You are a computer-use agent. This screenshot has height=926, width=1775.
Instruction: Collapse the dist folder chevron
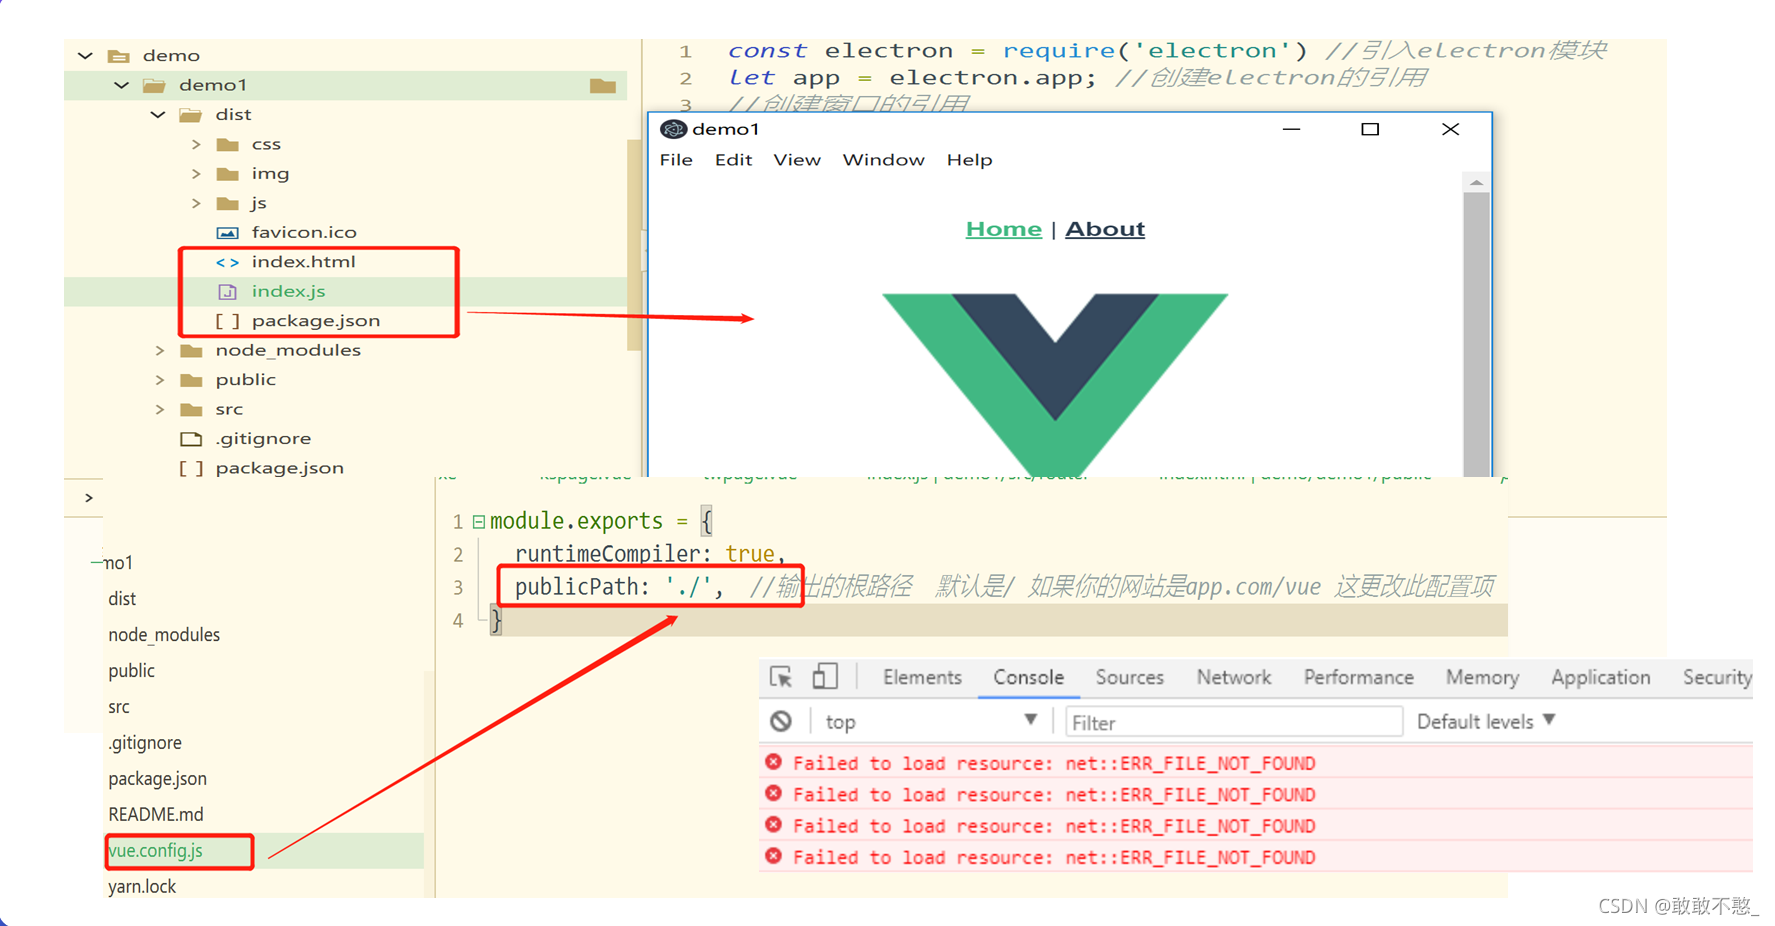158,115
